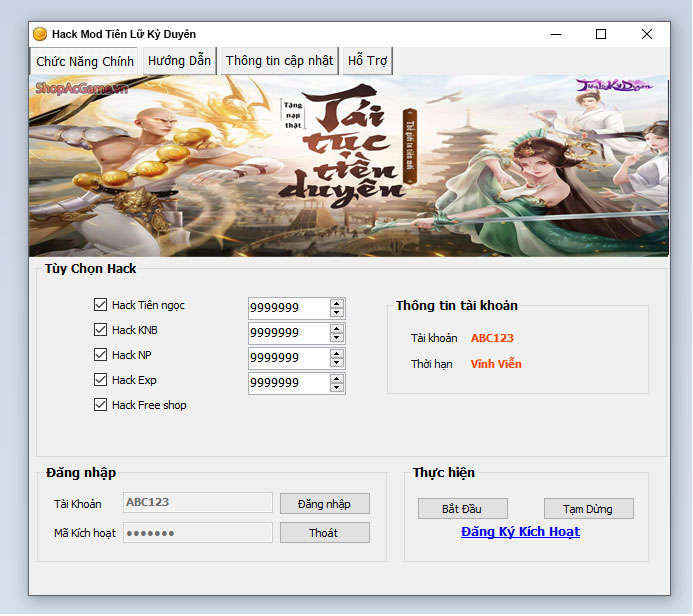
Task: Click the Mã Kích hoạt password field
Action: tap(198, 533)
